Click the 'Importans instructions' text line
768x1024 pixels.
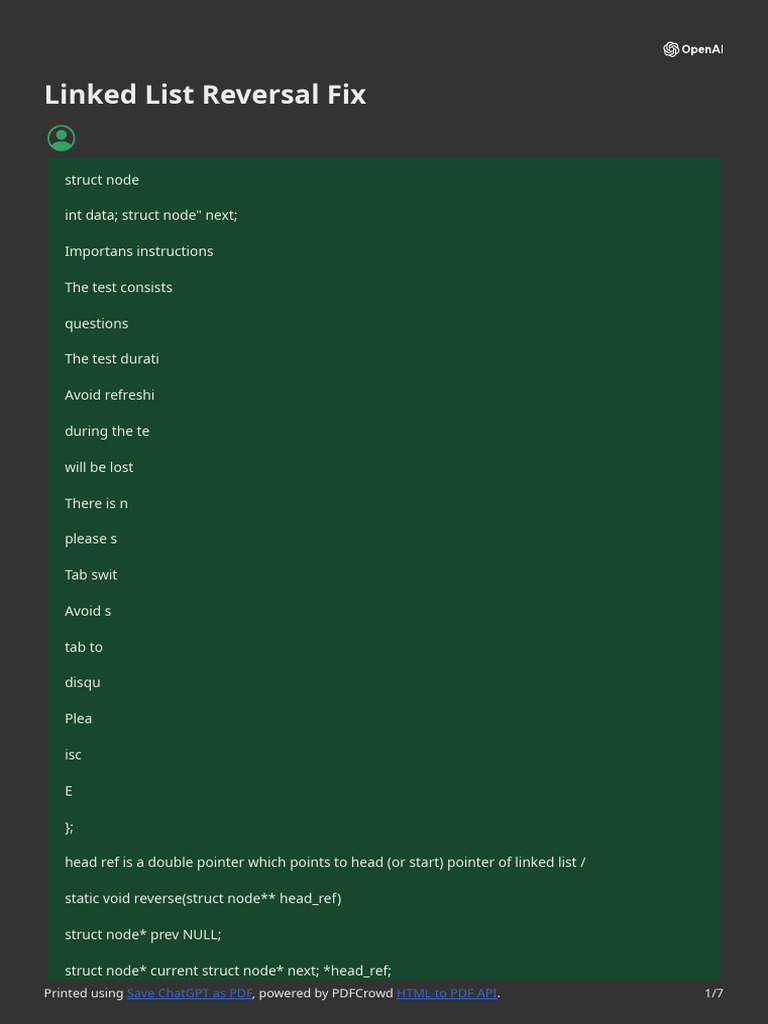[139, 251]
